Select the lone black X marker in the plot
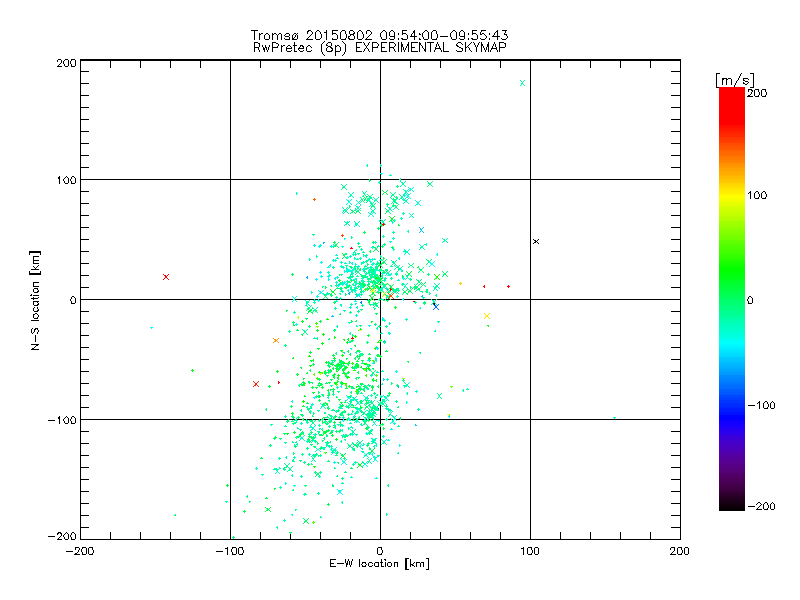Image resolution: width=800 pixels, height=600 pixels. tap(536, 241)
